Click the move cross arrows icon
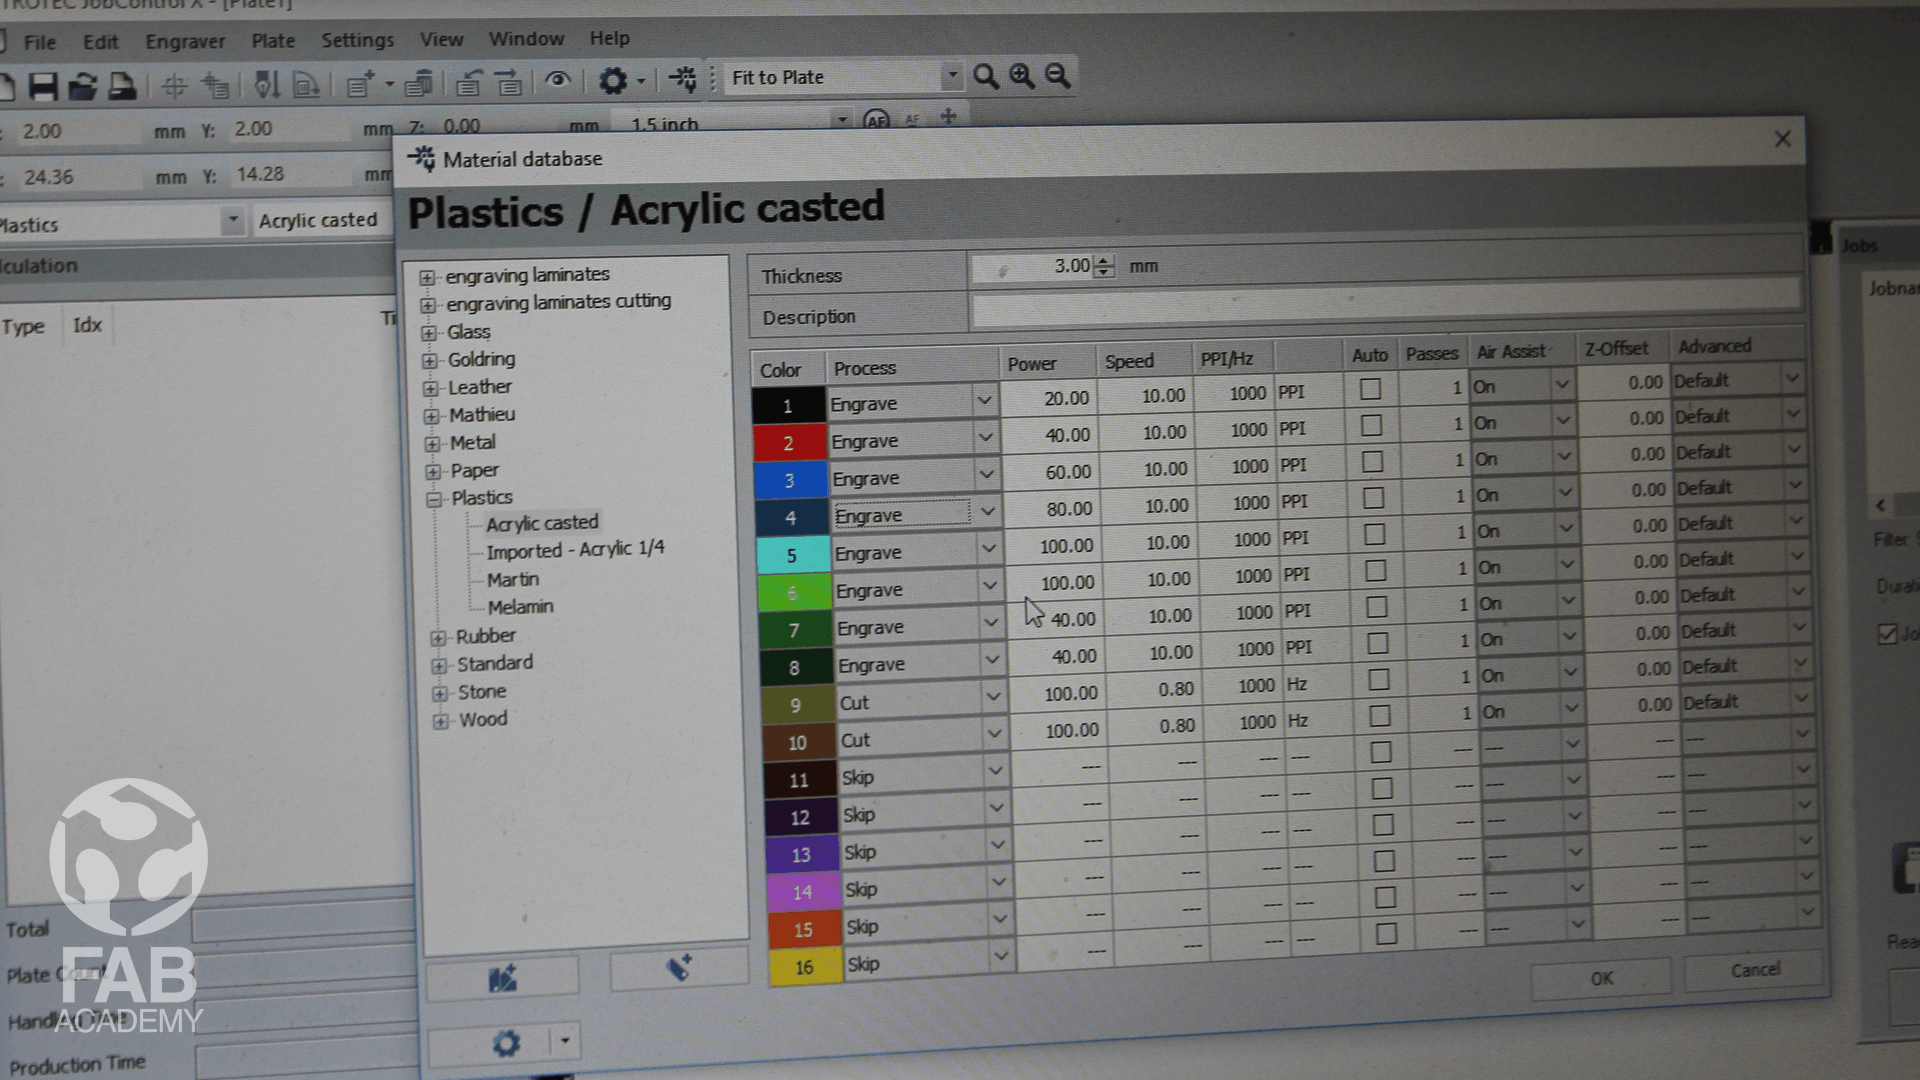 (948, 117)
